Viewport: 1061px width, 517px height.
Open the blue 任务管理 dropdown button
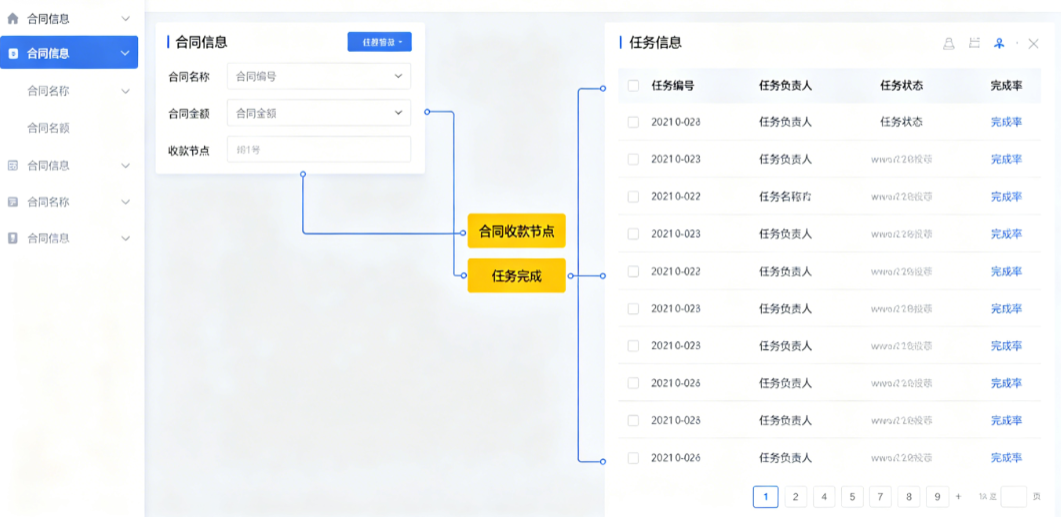[380, 42]
